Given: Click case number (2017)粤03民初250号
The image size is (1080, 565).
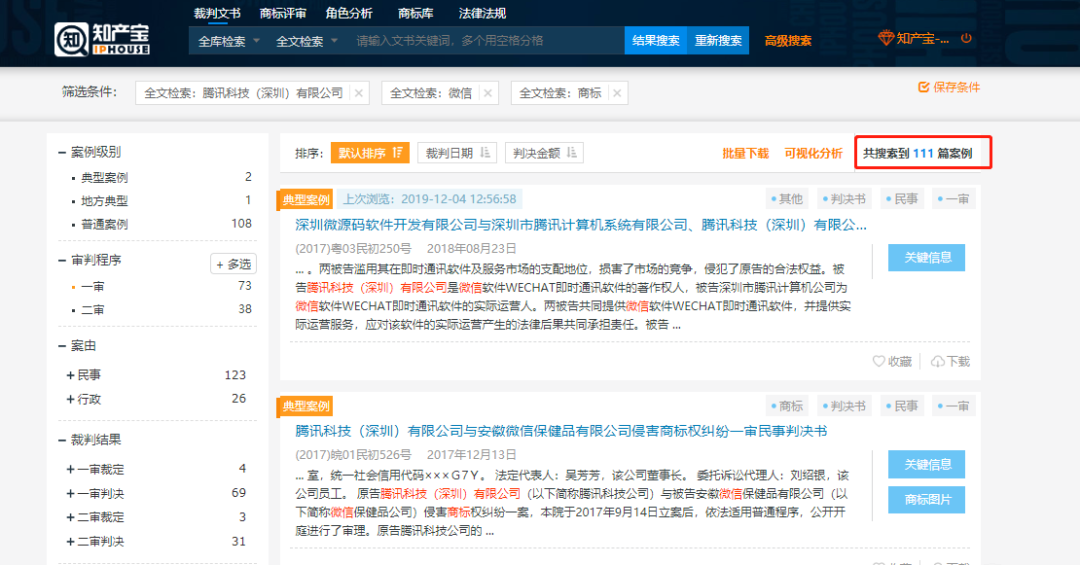Looking at the screenshot, I should coord(353,249).
